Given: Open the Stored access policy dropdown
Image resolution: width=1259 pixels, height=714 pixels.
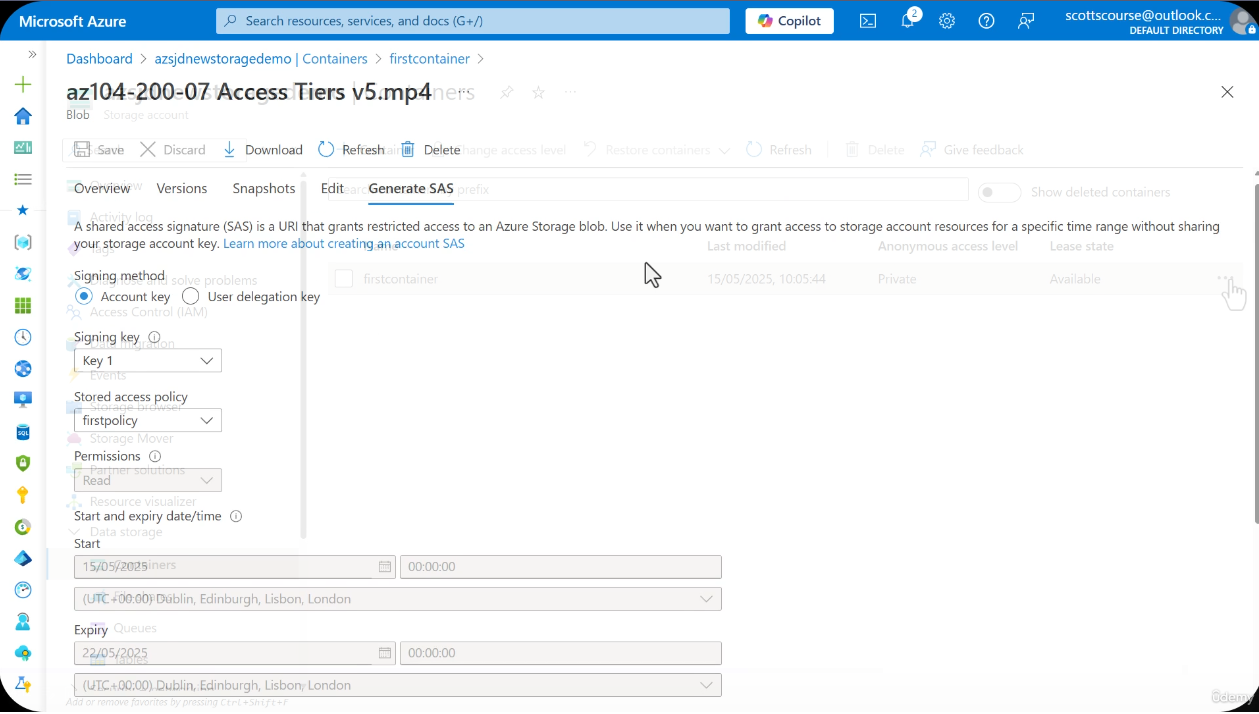Looking at the screenshot, I should (x=148, y=421).
